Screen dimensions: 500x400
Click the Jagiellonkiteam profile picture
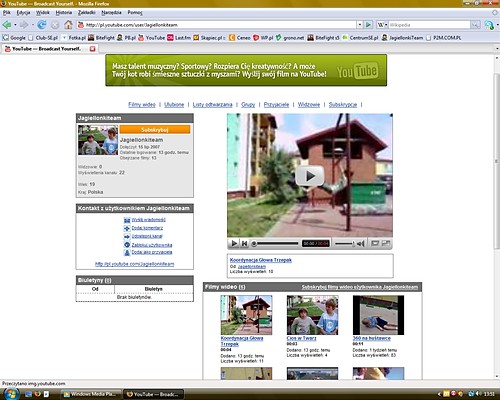pyautogui.click(x=98, y=140)
